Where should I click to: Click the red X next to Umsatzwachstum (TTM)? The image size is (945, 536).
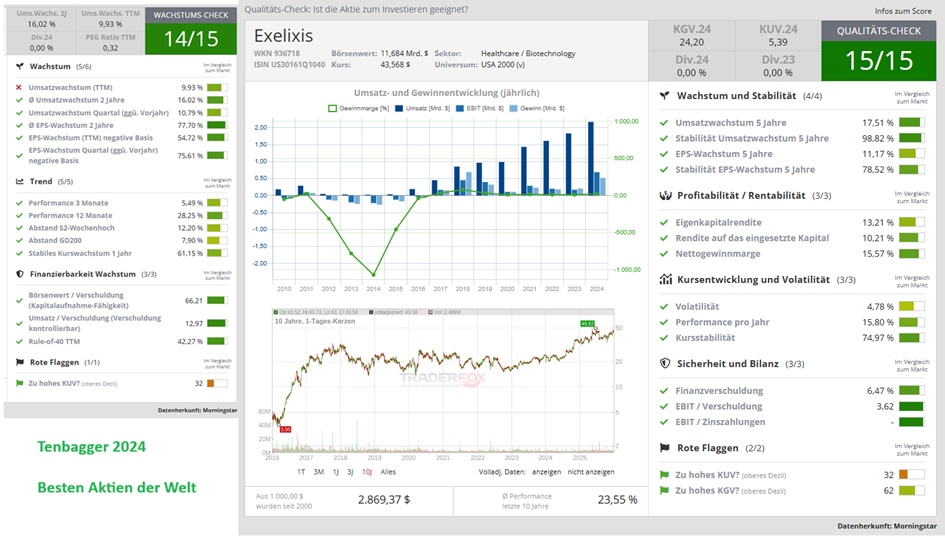pyautogui.click(x=20, y=87)
